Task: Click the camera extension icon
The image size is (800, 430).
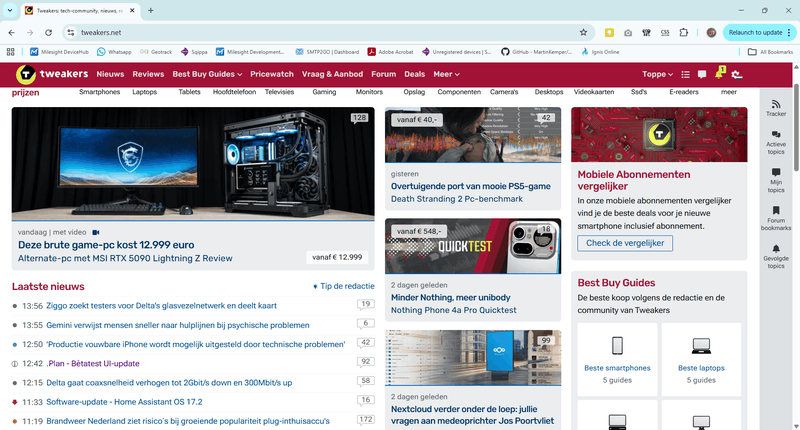Action: (x=628, y=33)
